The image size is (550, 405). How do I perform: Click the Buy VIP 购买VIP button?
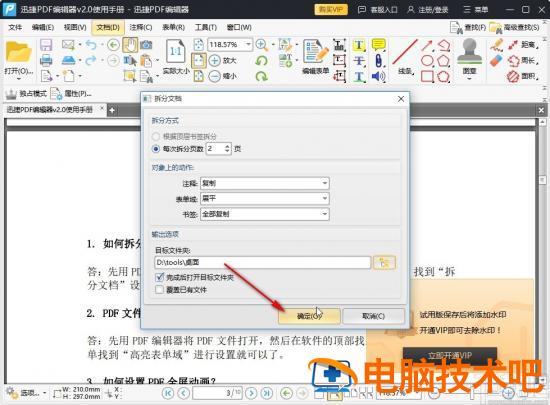[331, 9]
